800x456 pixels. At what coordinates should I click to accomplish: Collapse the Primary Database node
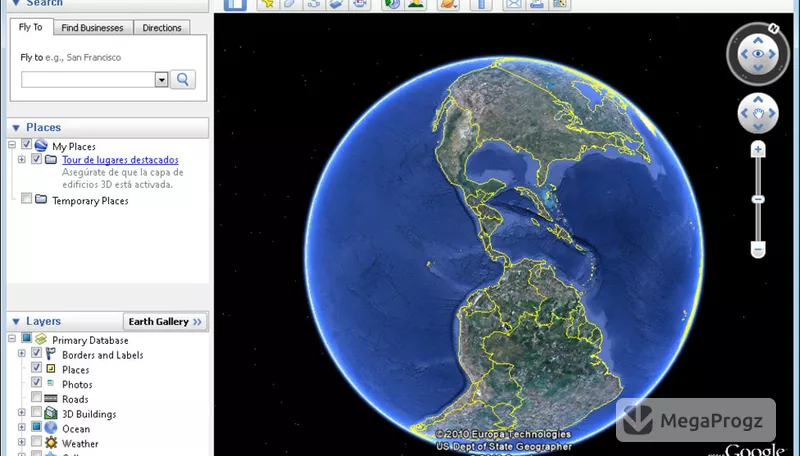click(12, 339)
